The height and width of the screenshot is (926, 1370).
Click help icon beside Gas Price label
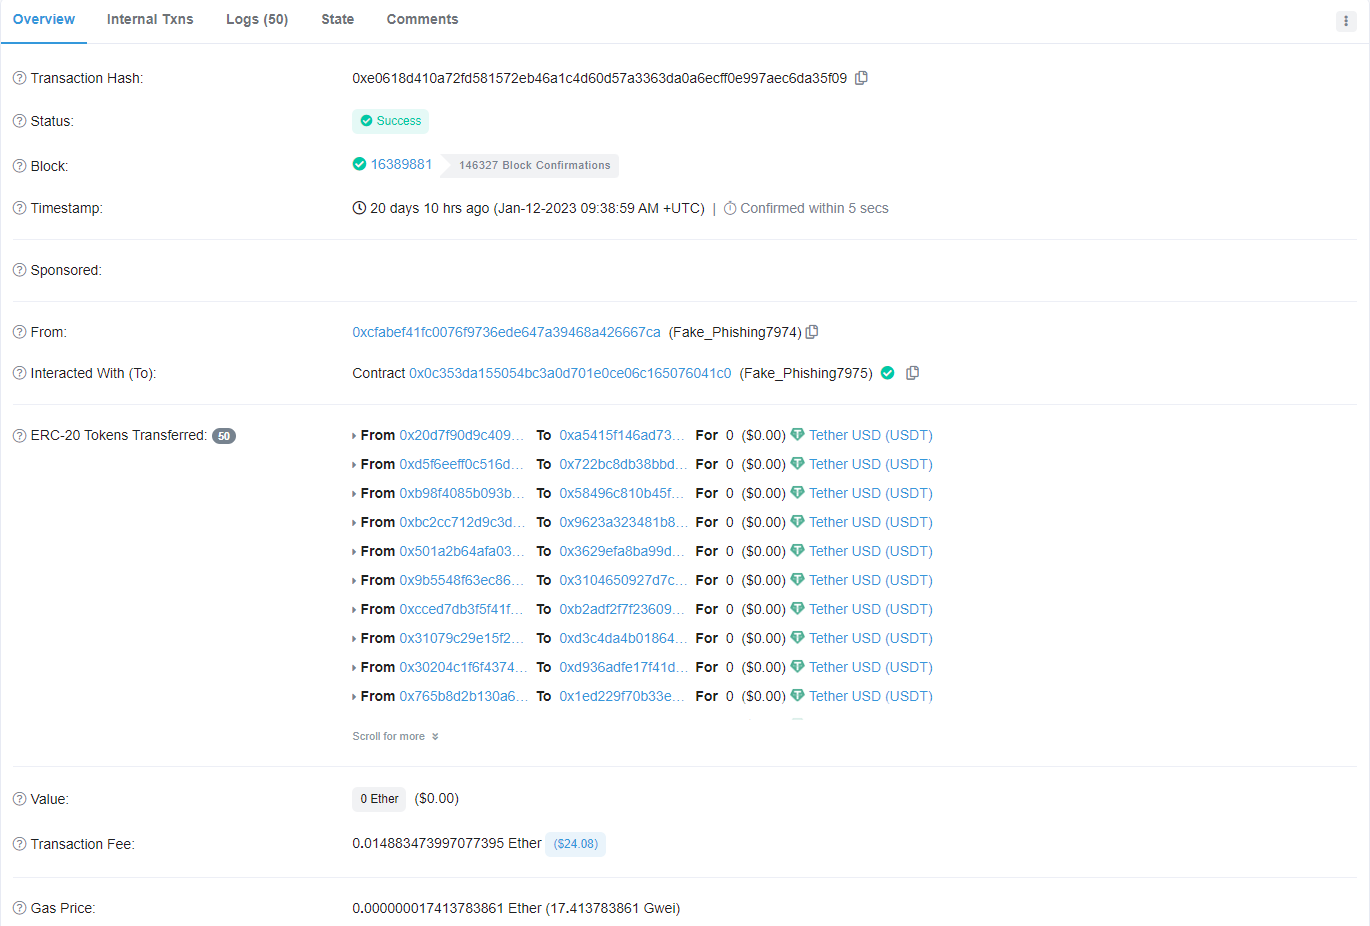click(19, 908)
